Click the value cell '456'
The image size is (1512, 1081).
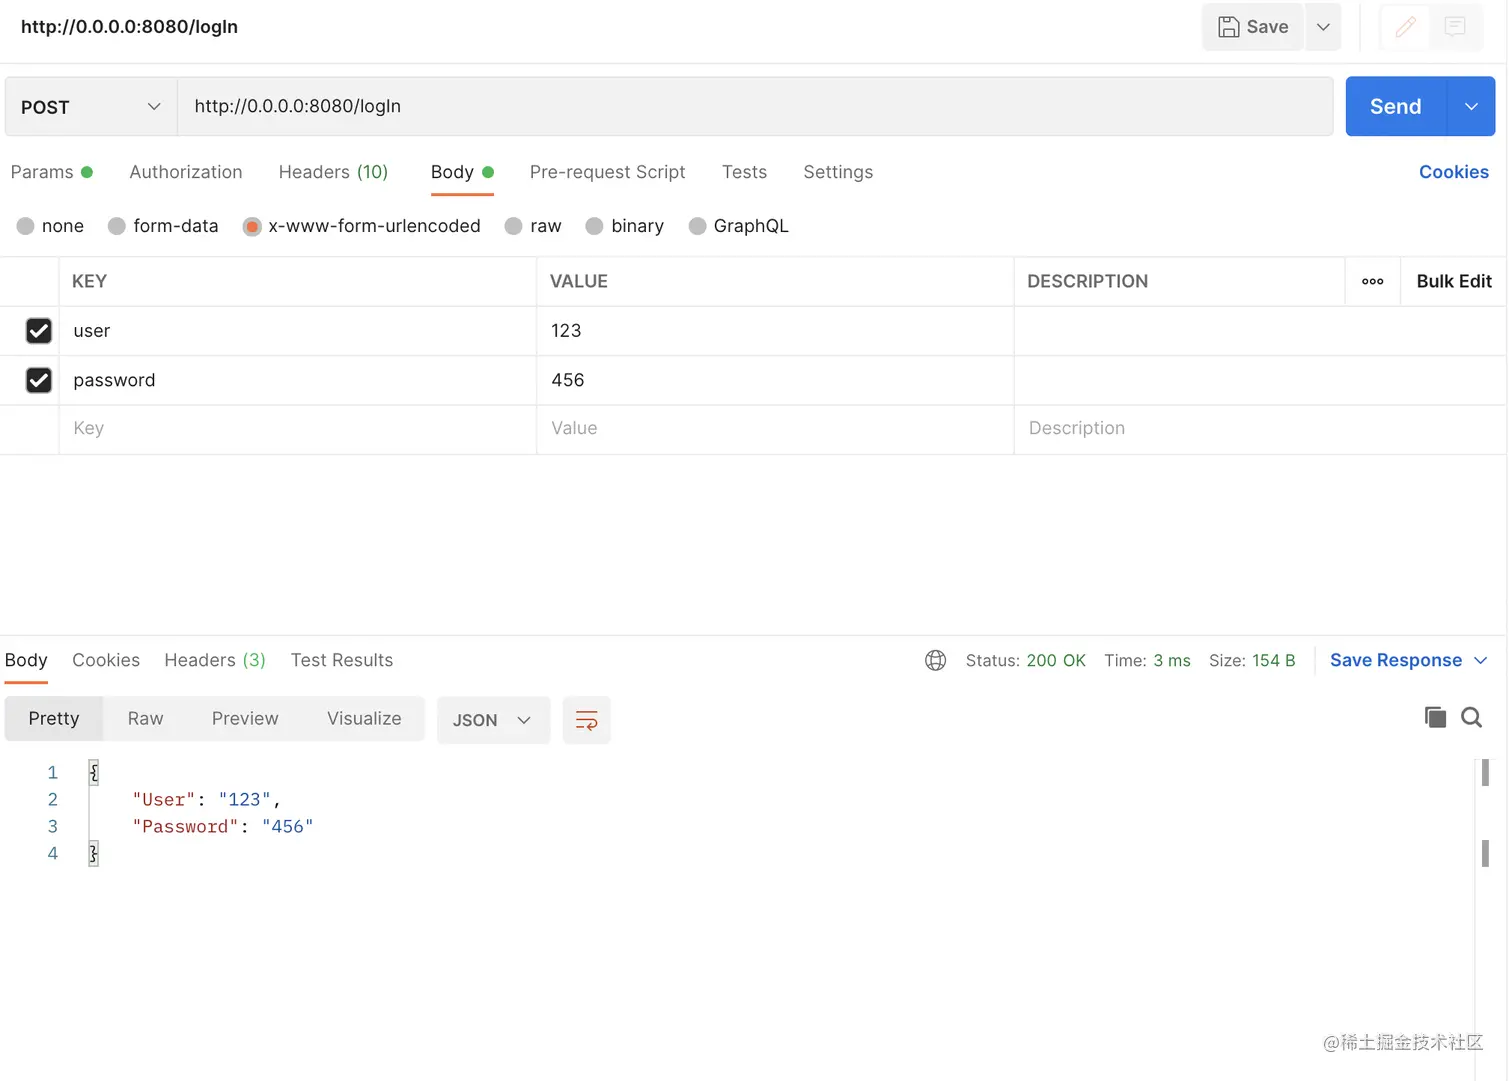pos(775,380)
